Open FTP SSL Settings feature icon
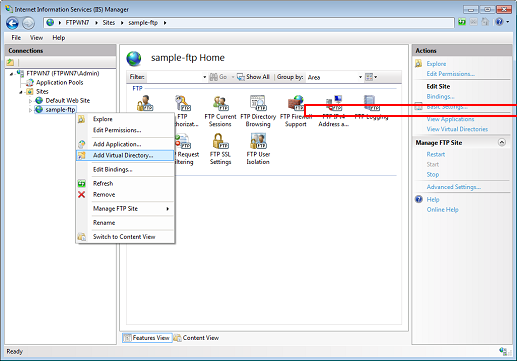The image size is (517, 361). coord(220,149)
